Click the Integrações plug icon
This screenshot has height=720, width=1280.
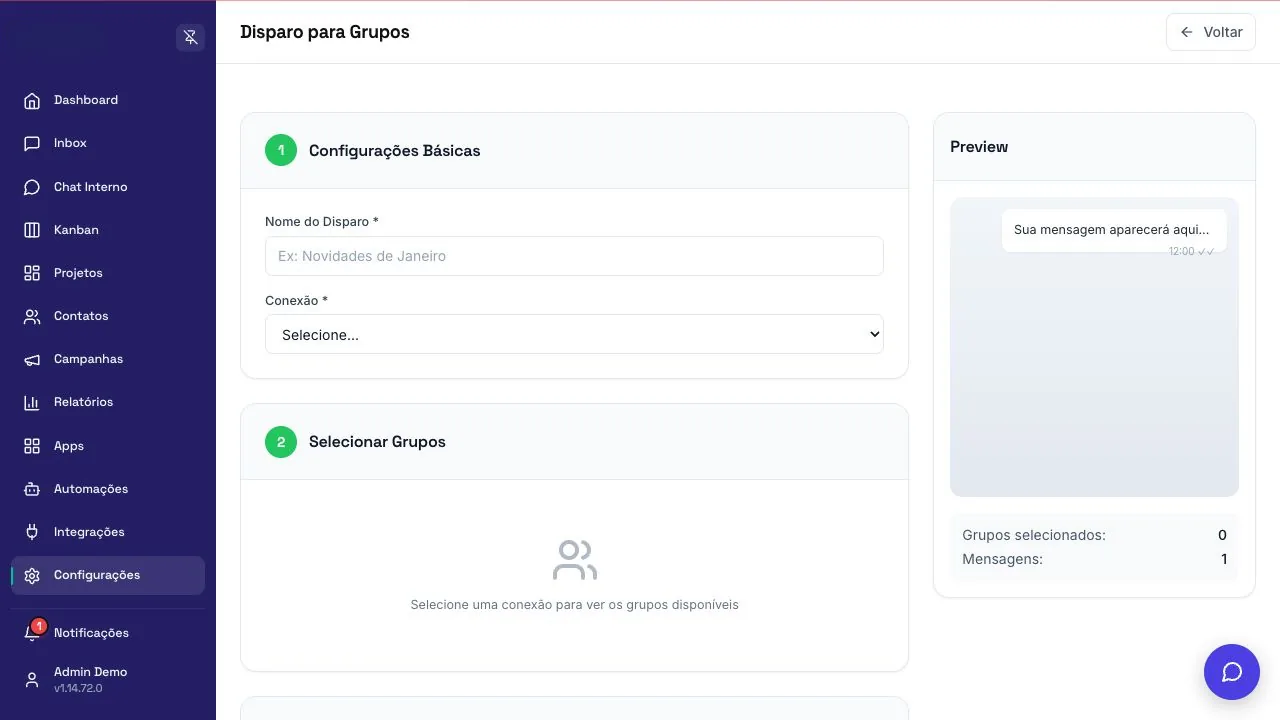32,532
